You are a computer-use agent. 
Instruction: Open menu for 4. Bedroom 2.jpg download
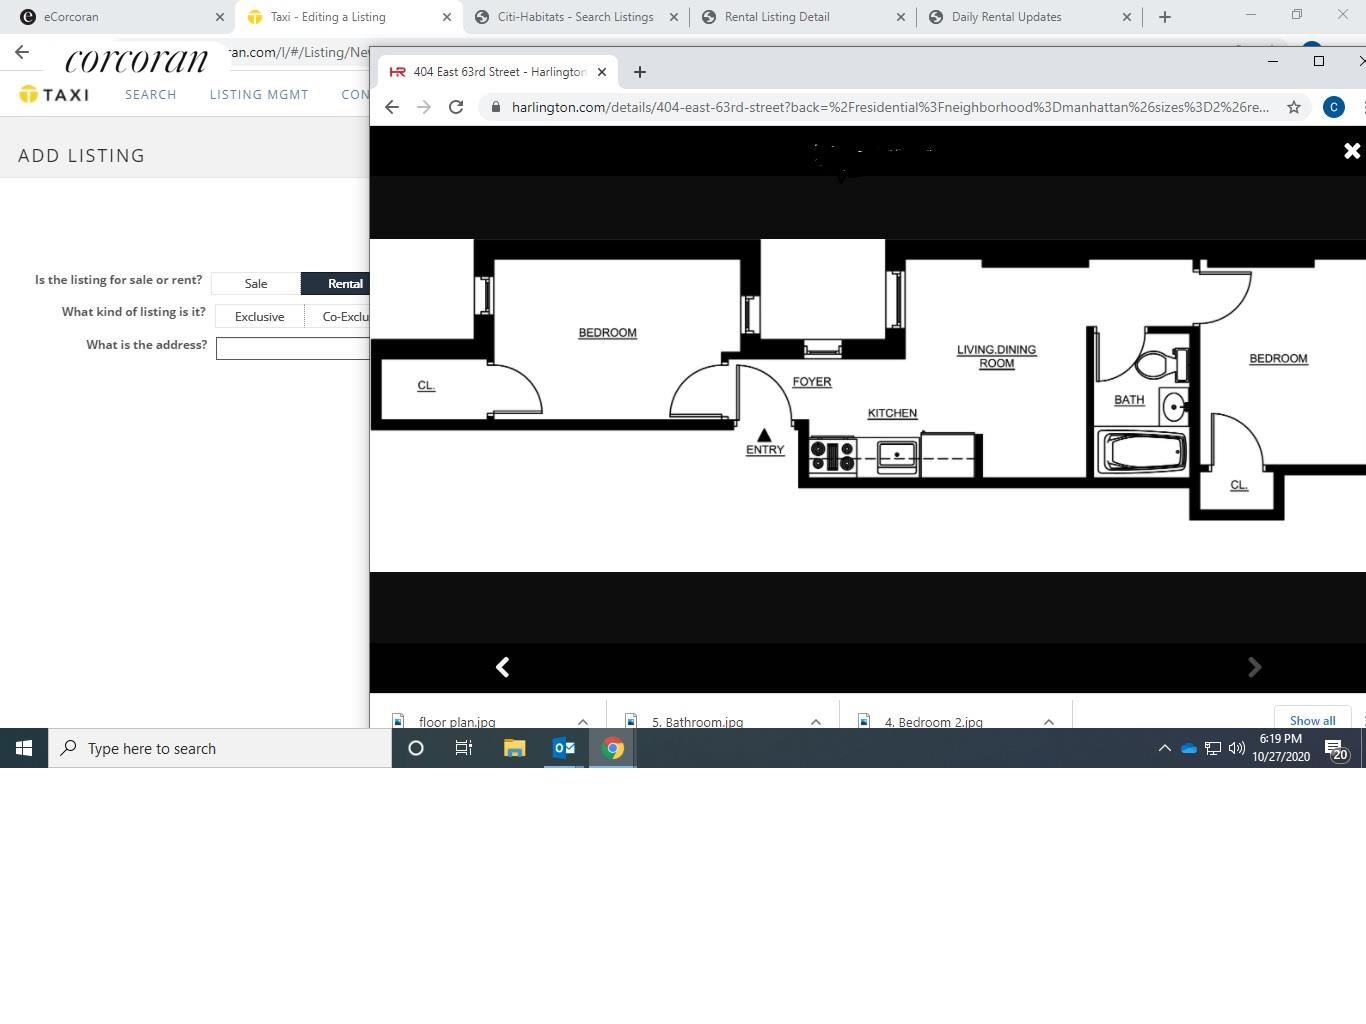tap(1048, 721)
